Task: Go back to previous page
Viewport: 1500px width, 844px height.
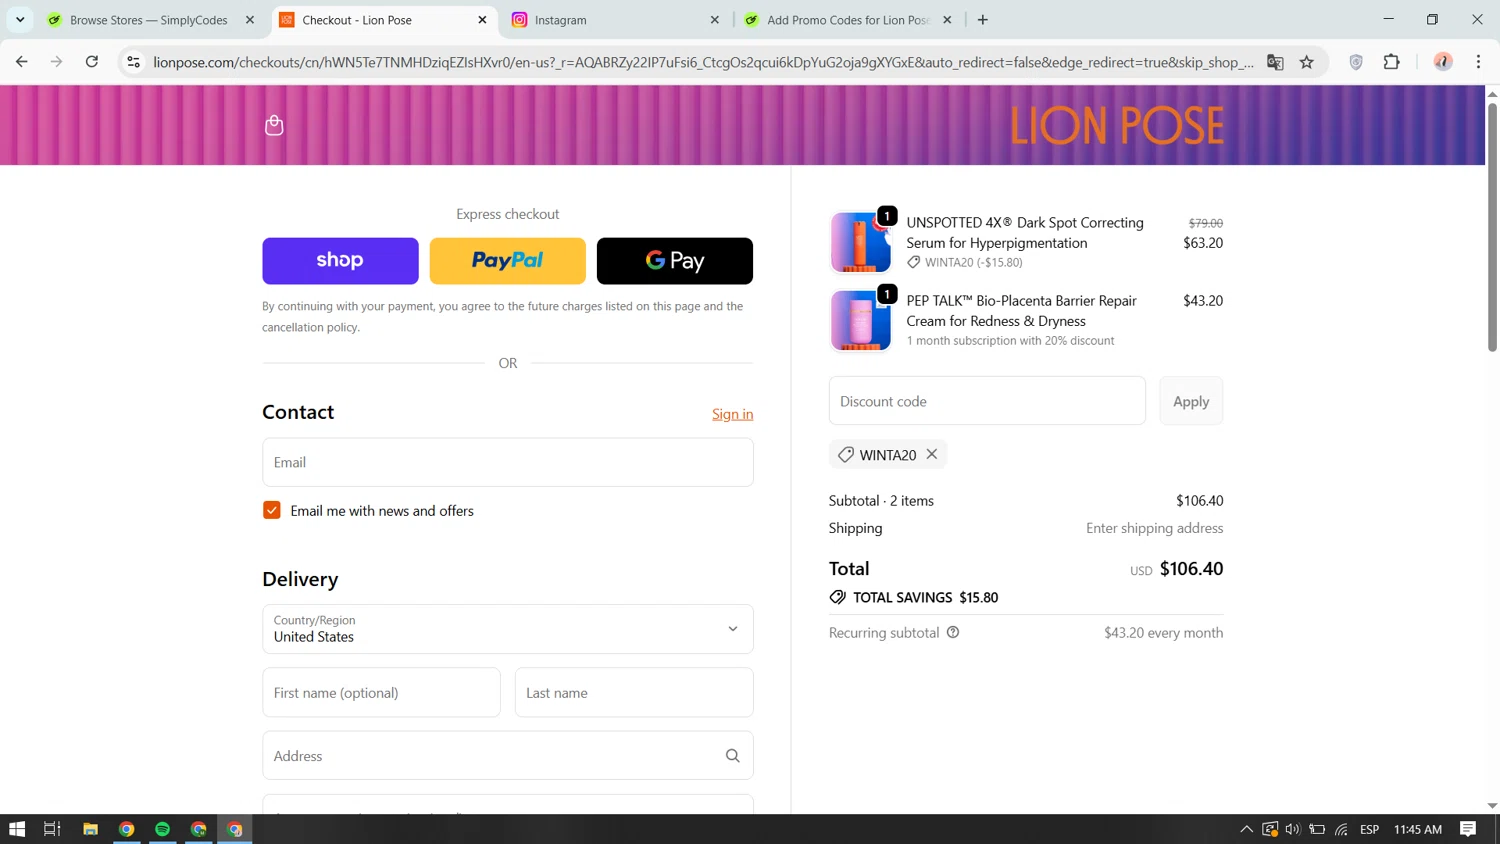Action: click(22, 62)
